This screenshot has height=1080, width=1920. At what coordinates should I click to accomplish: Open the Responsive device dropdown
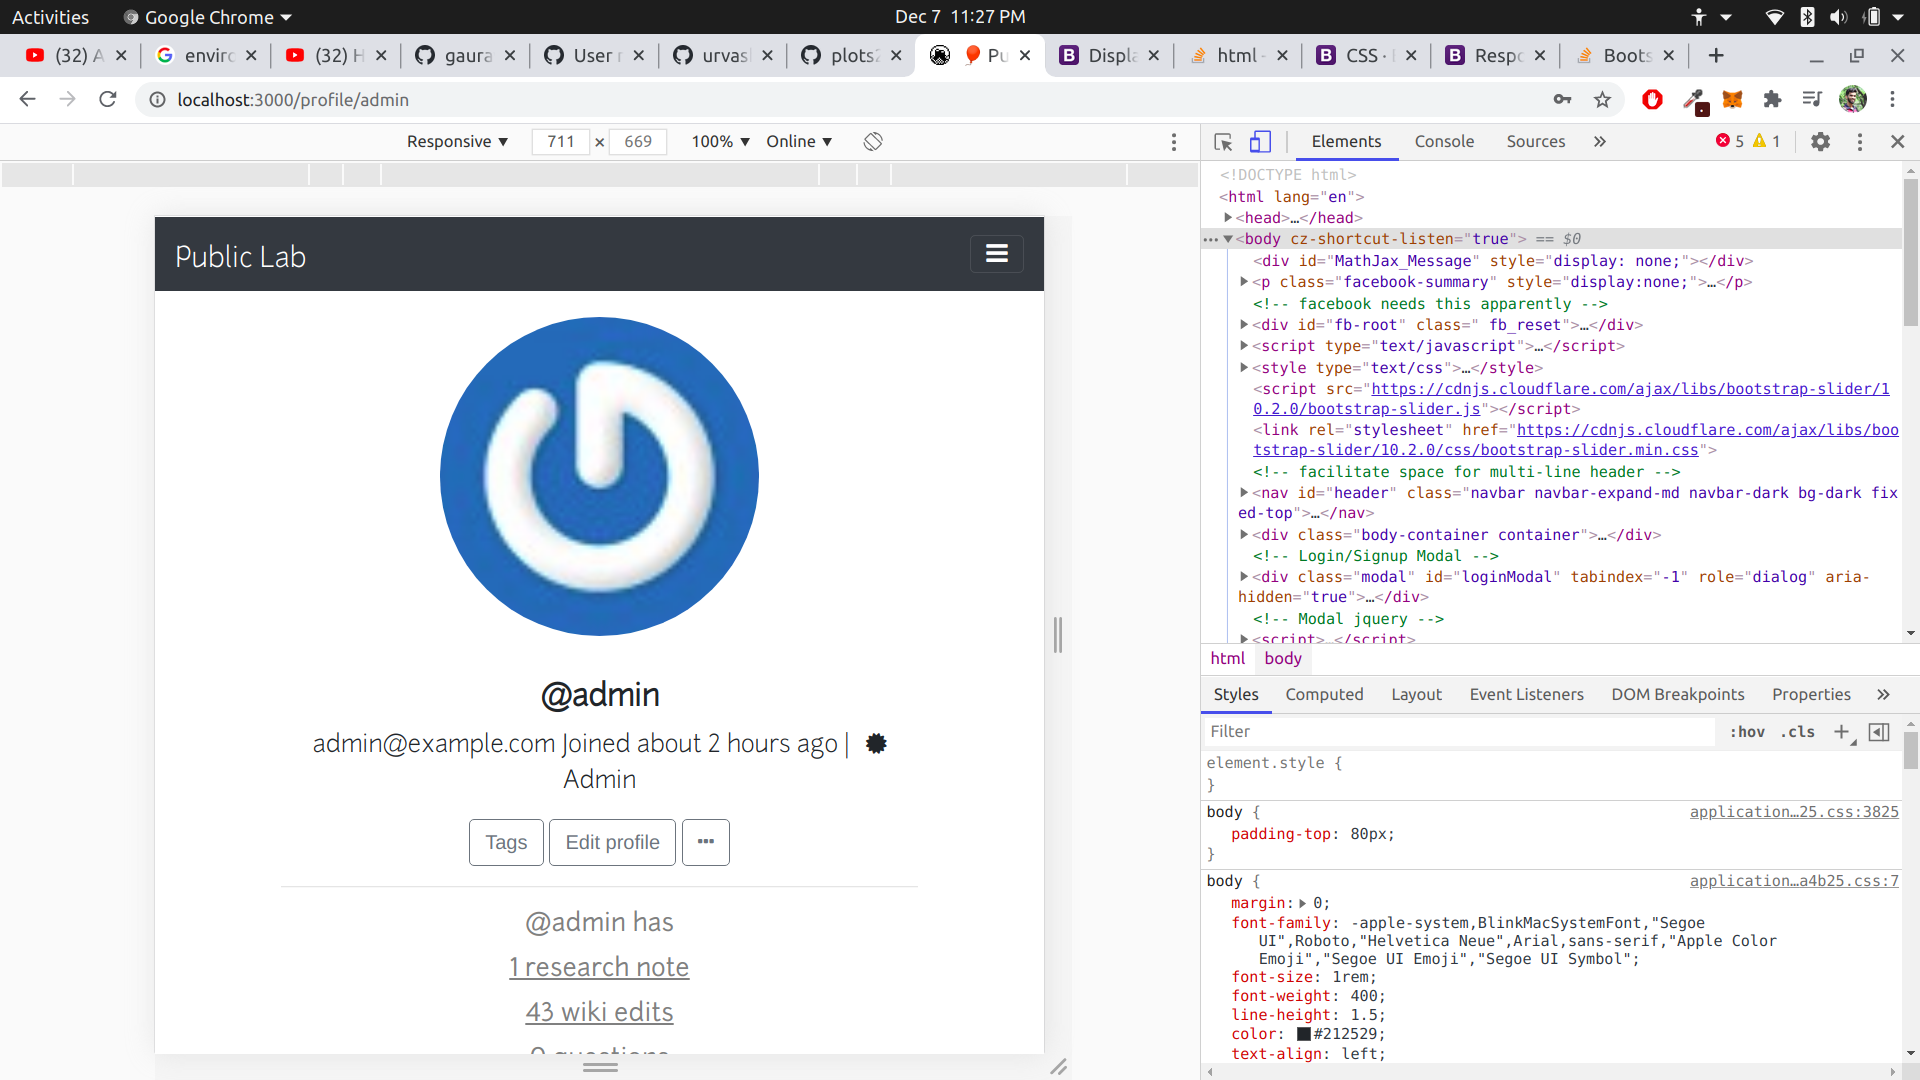(457, 142)
